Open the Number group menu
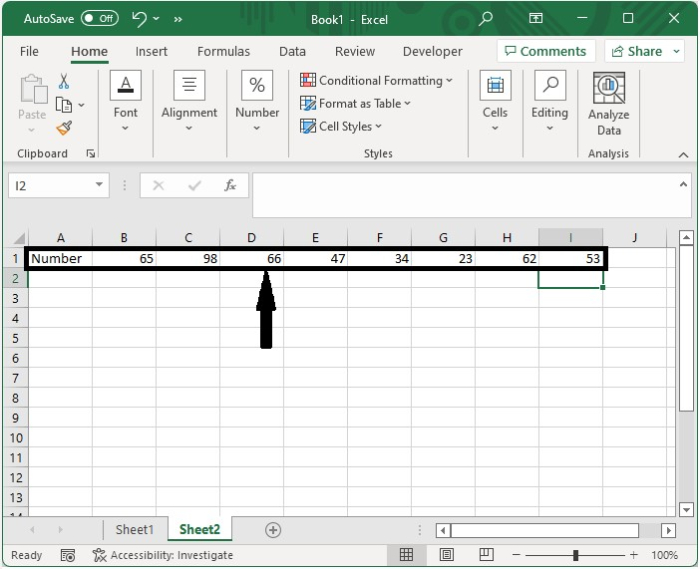This screenshot has height=569, width=700. pos(257,101)
